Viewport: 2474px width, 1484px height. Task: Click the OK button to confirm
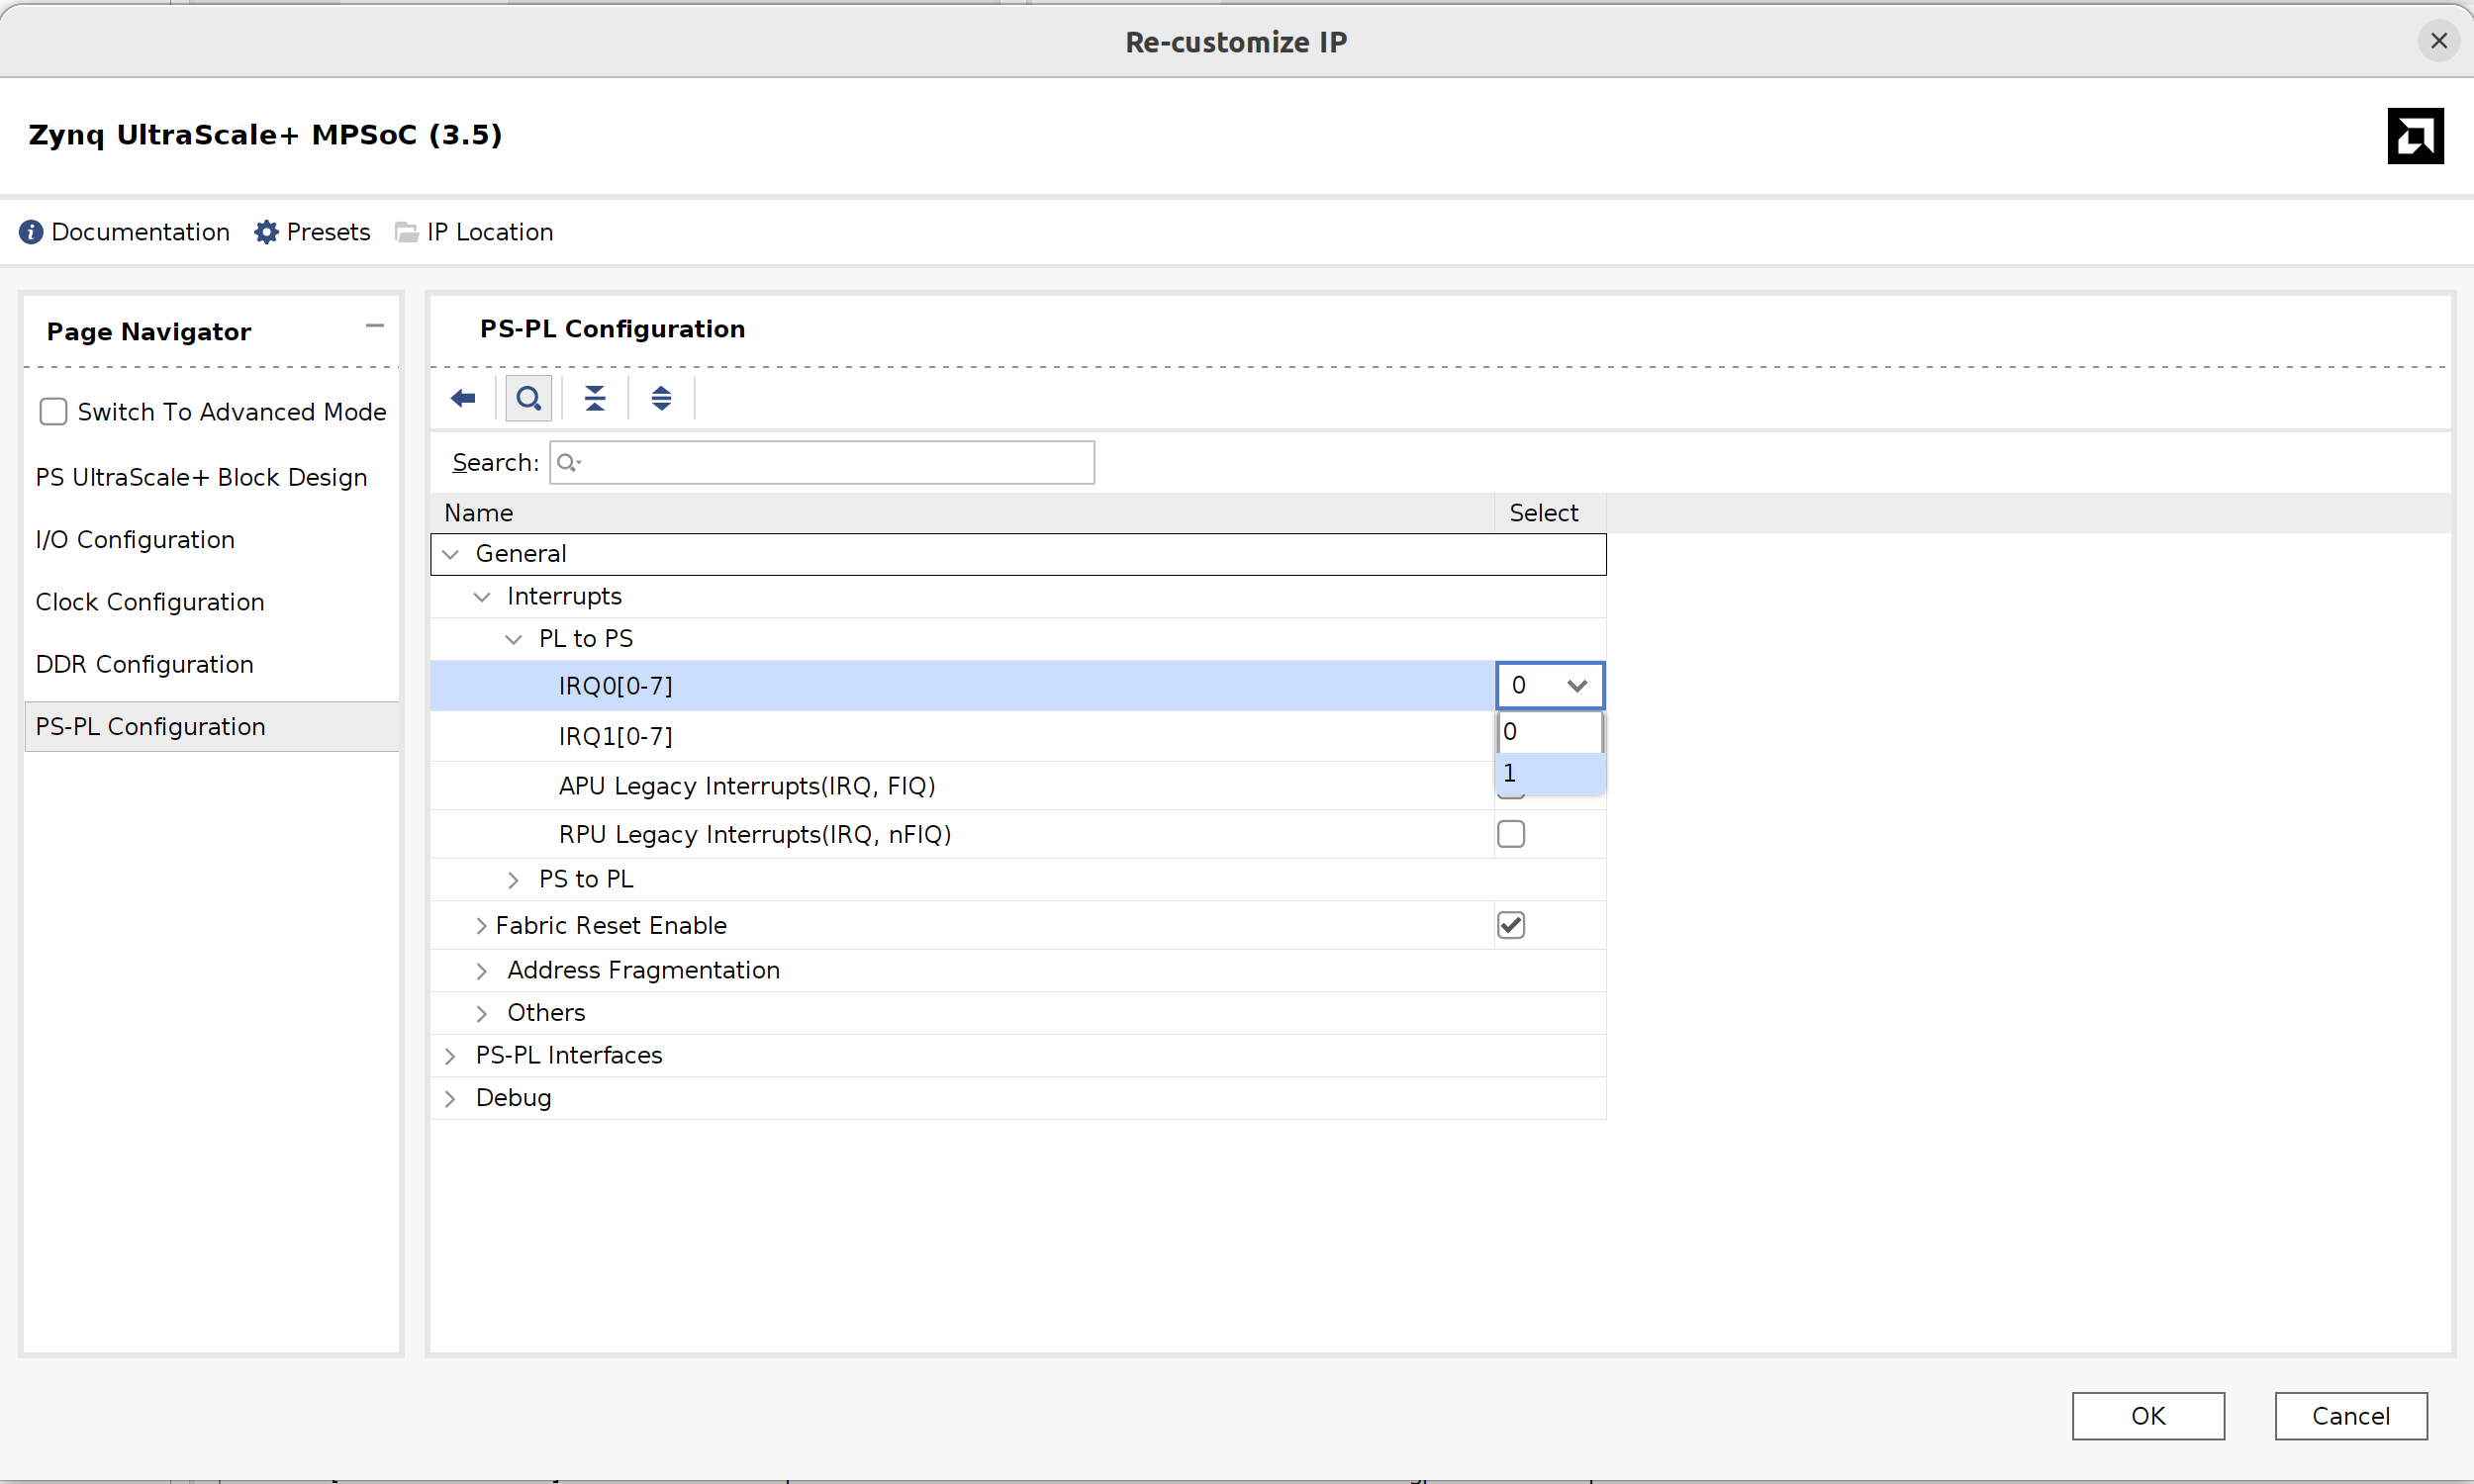2147,1415
